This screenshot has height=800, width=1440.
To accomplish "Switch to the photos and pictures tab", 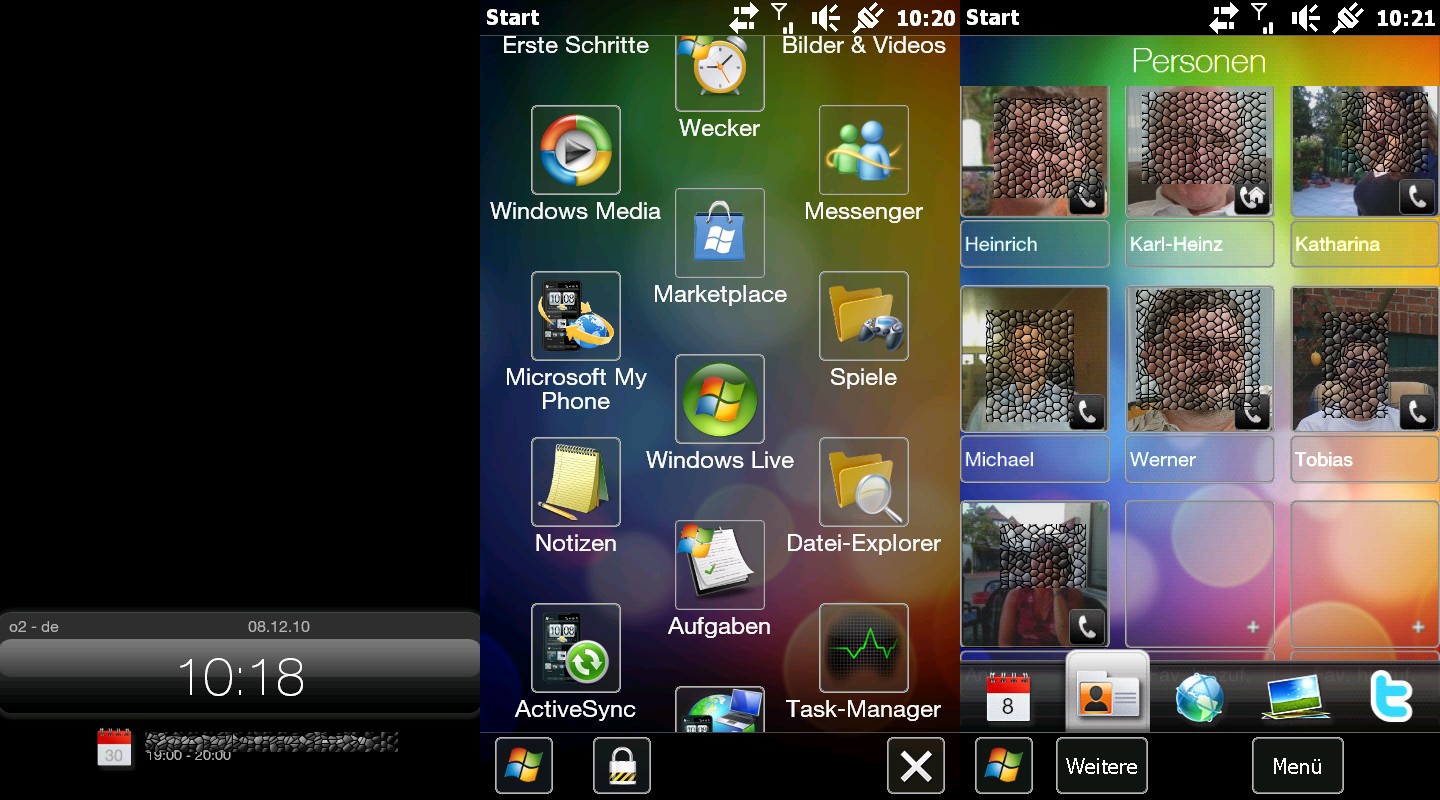I will pyautogui.click(x=1296, y=697).
